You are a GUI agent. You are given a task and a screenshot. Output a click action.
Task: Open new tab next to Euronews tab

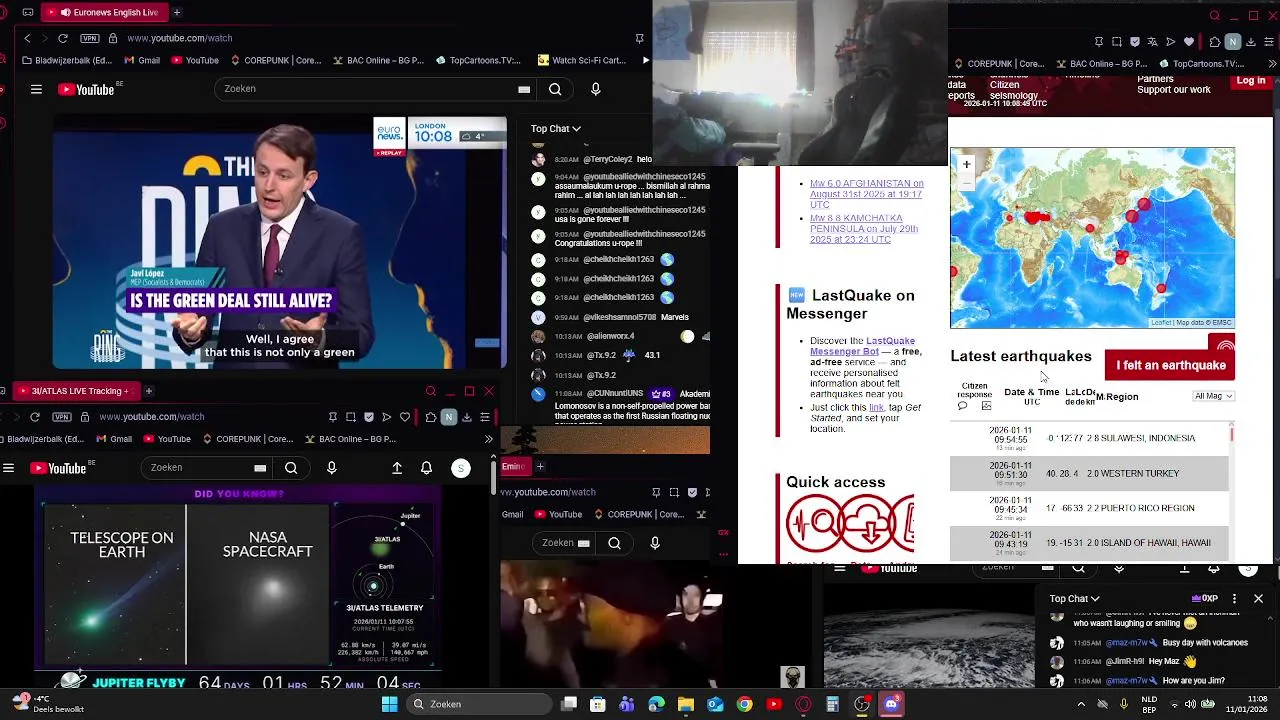(x=177, y=12)
